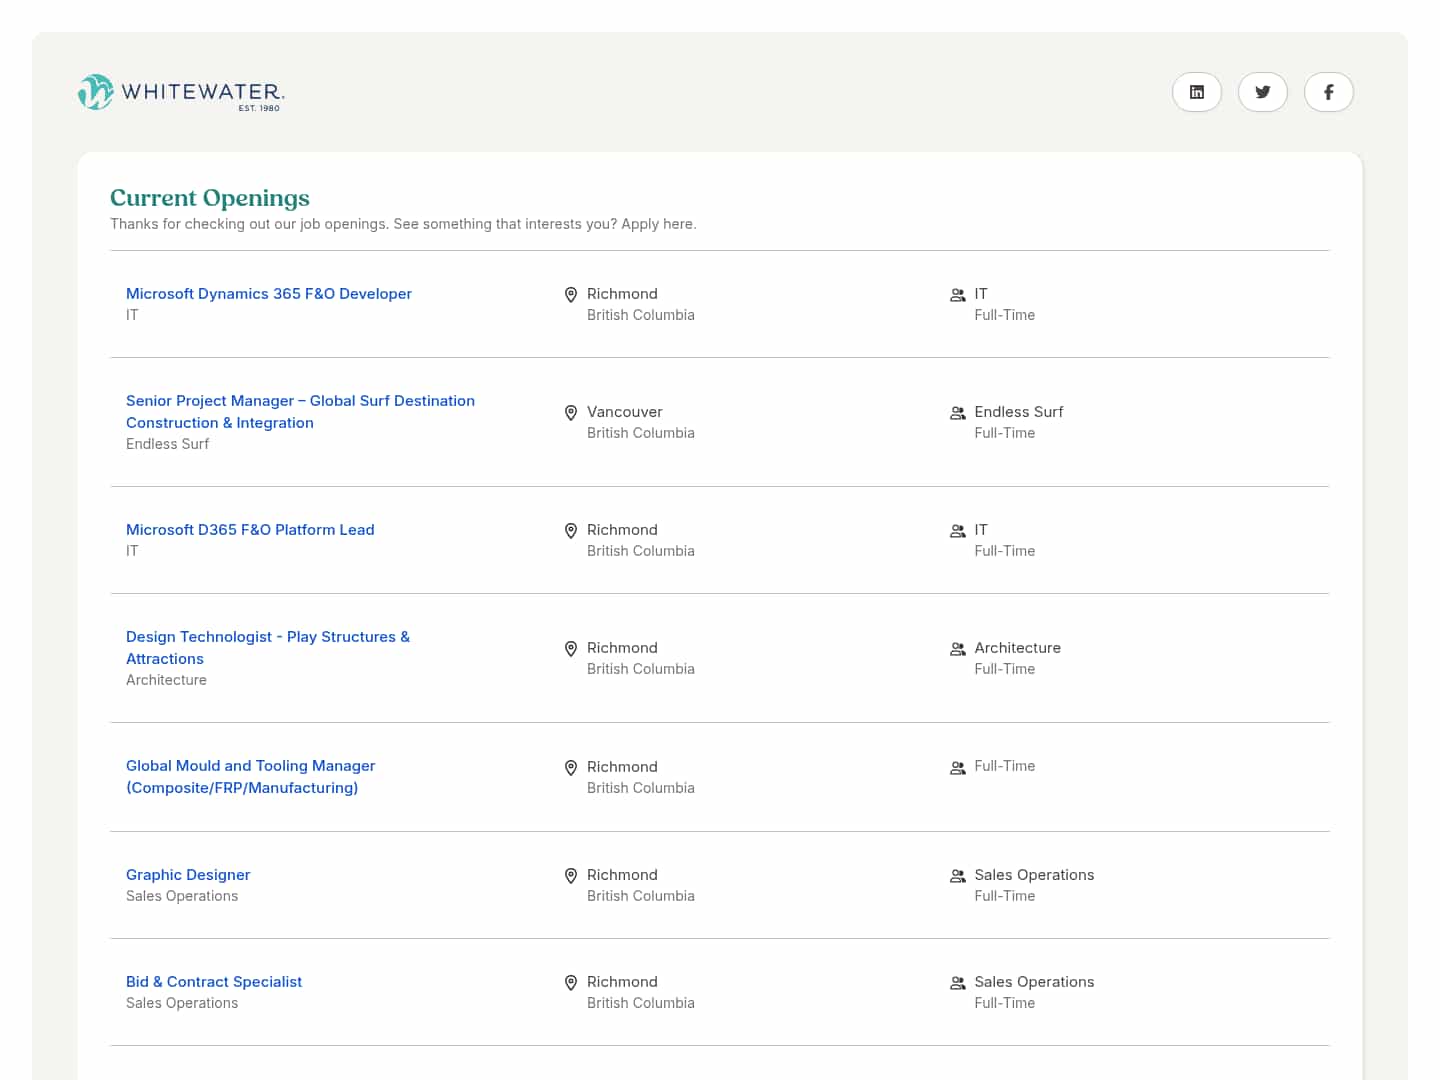Viewport: 1440px width, 1080px height.
Task: Click location pin in Microsoft Dynamics 365 row
Action: [571, 295]
